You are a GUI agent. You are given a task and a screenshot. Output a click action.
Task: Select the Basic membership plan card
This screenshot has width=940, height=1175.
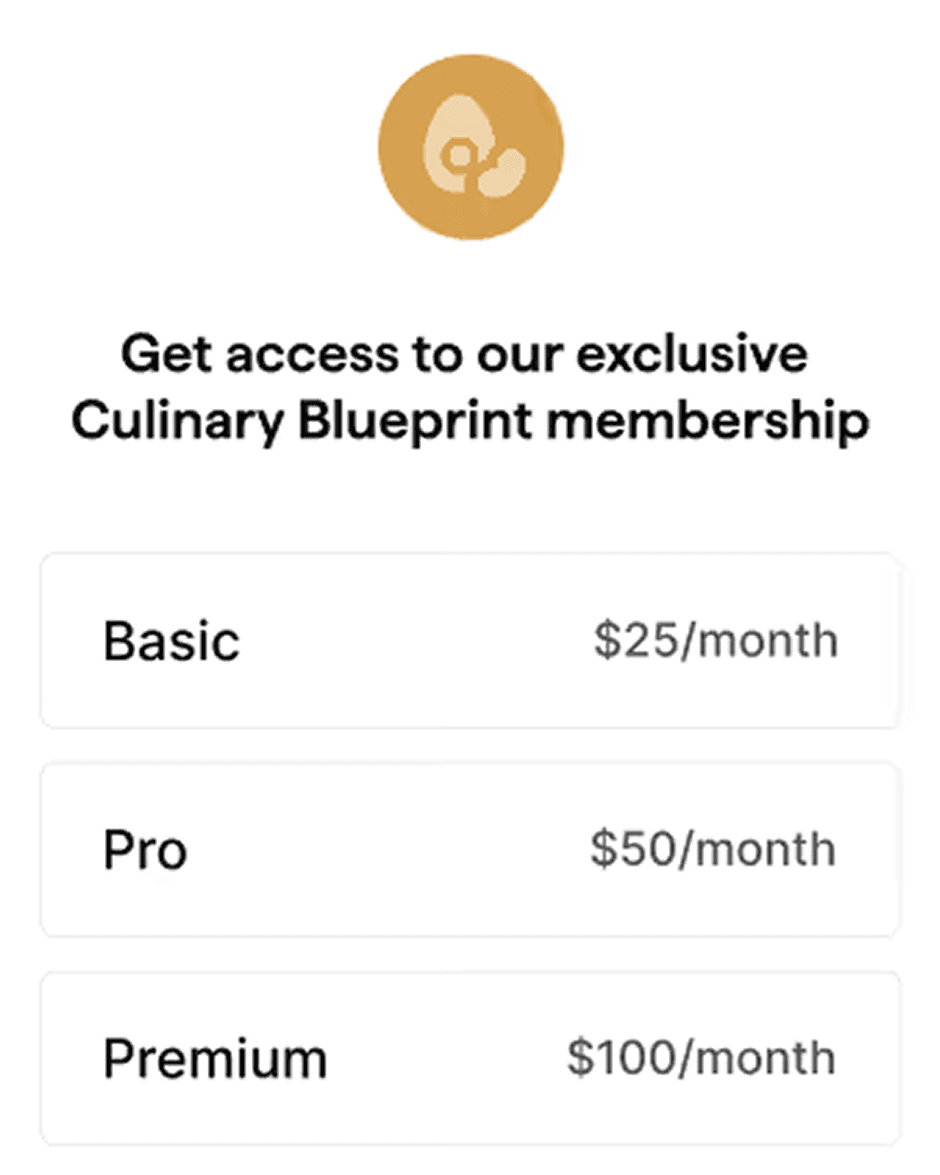(x=470, y=641)
